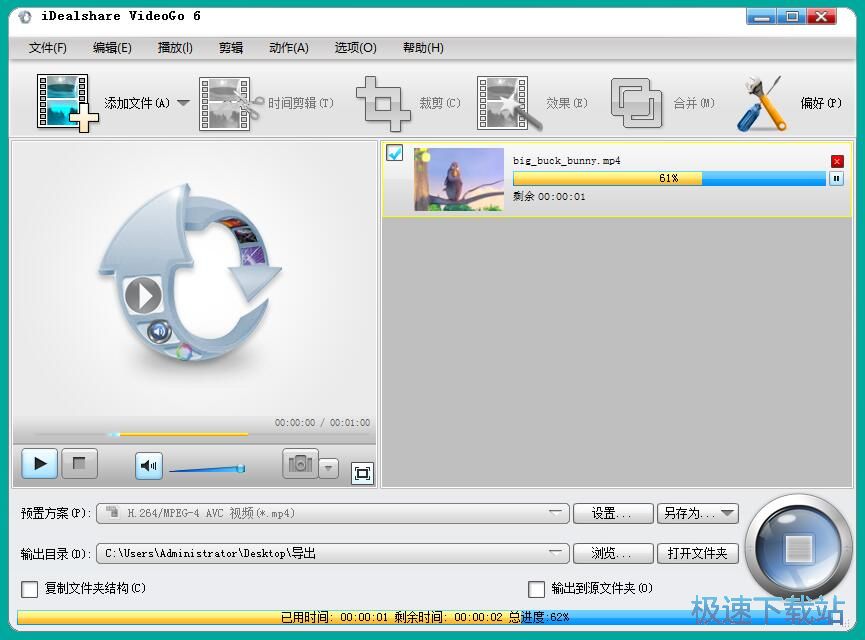Take a snapshot with camera button
The image size is (865, 640).
(300, 463)
